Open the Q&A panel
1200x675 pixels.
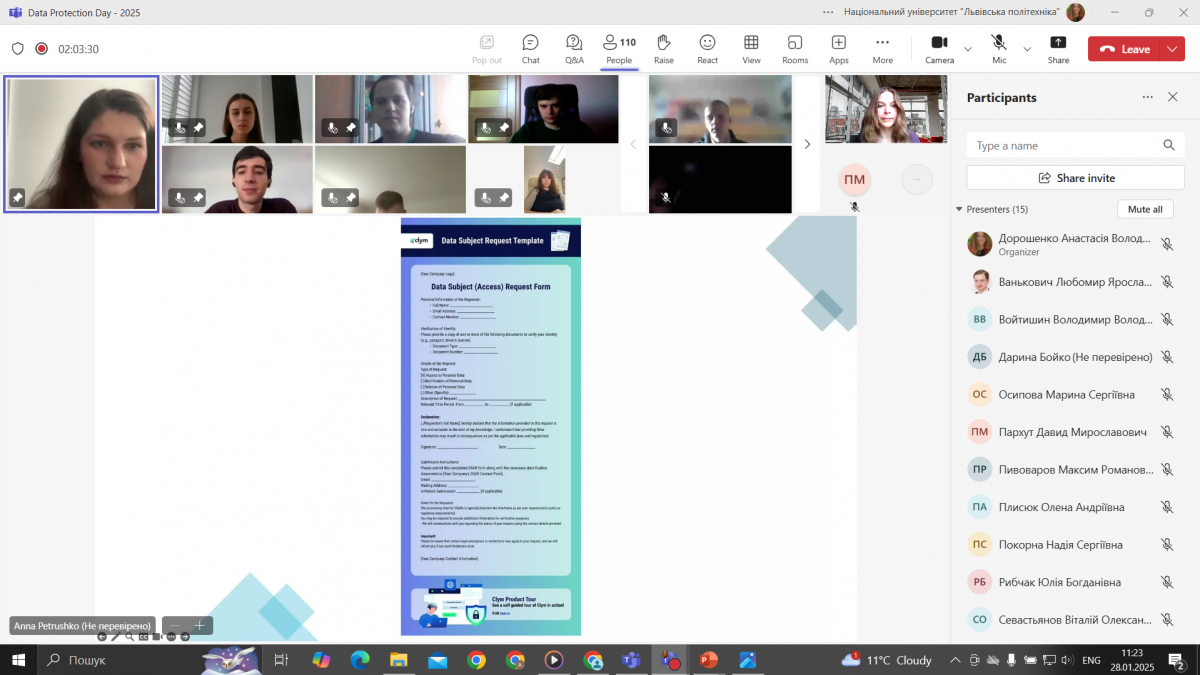(574, 49)
